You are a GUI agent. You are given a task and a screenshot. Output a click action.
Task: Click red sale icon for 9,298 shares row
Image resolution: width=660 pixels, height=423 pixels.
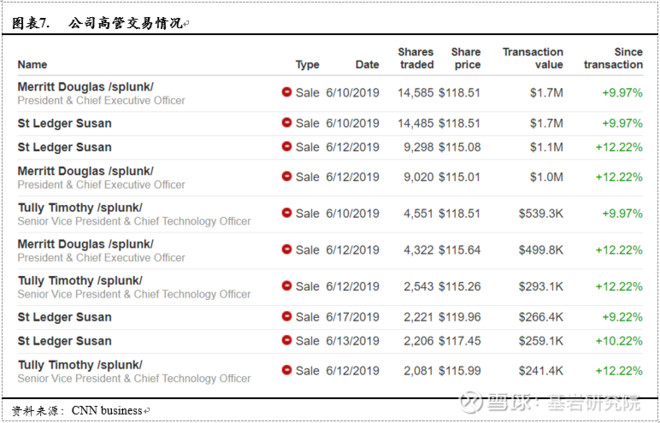(x=287, y=147)
